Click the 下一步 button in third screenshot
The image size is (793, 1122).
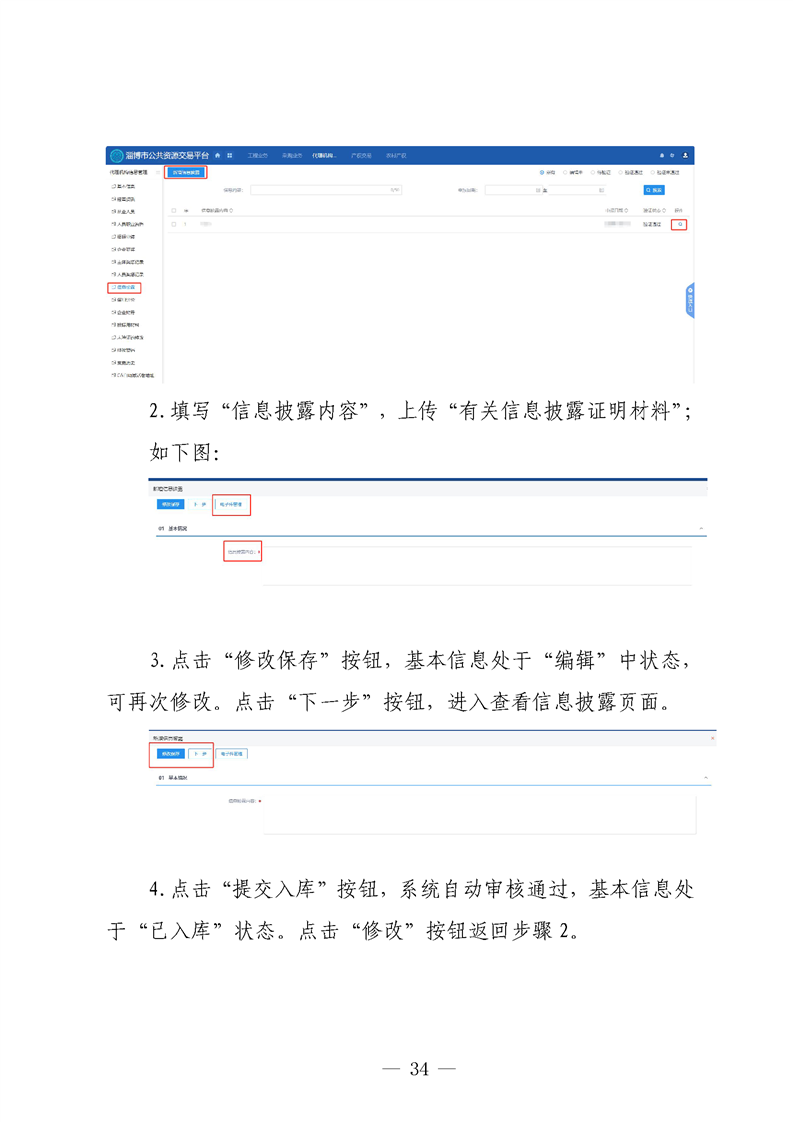200,753
